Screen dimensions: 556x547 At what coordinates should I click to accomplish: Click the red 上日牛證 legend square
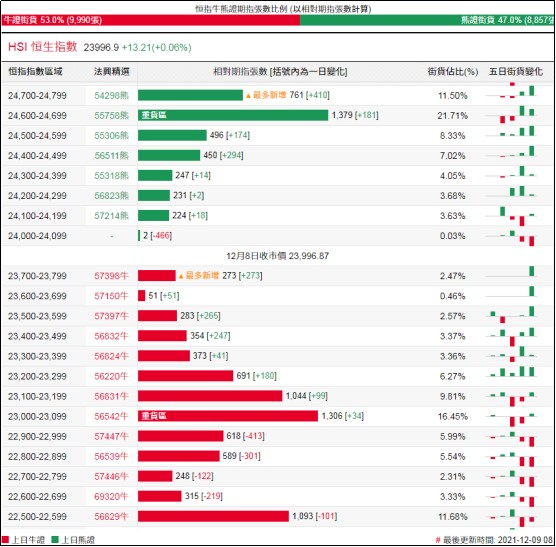(x=5, y=540)
